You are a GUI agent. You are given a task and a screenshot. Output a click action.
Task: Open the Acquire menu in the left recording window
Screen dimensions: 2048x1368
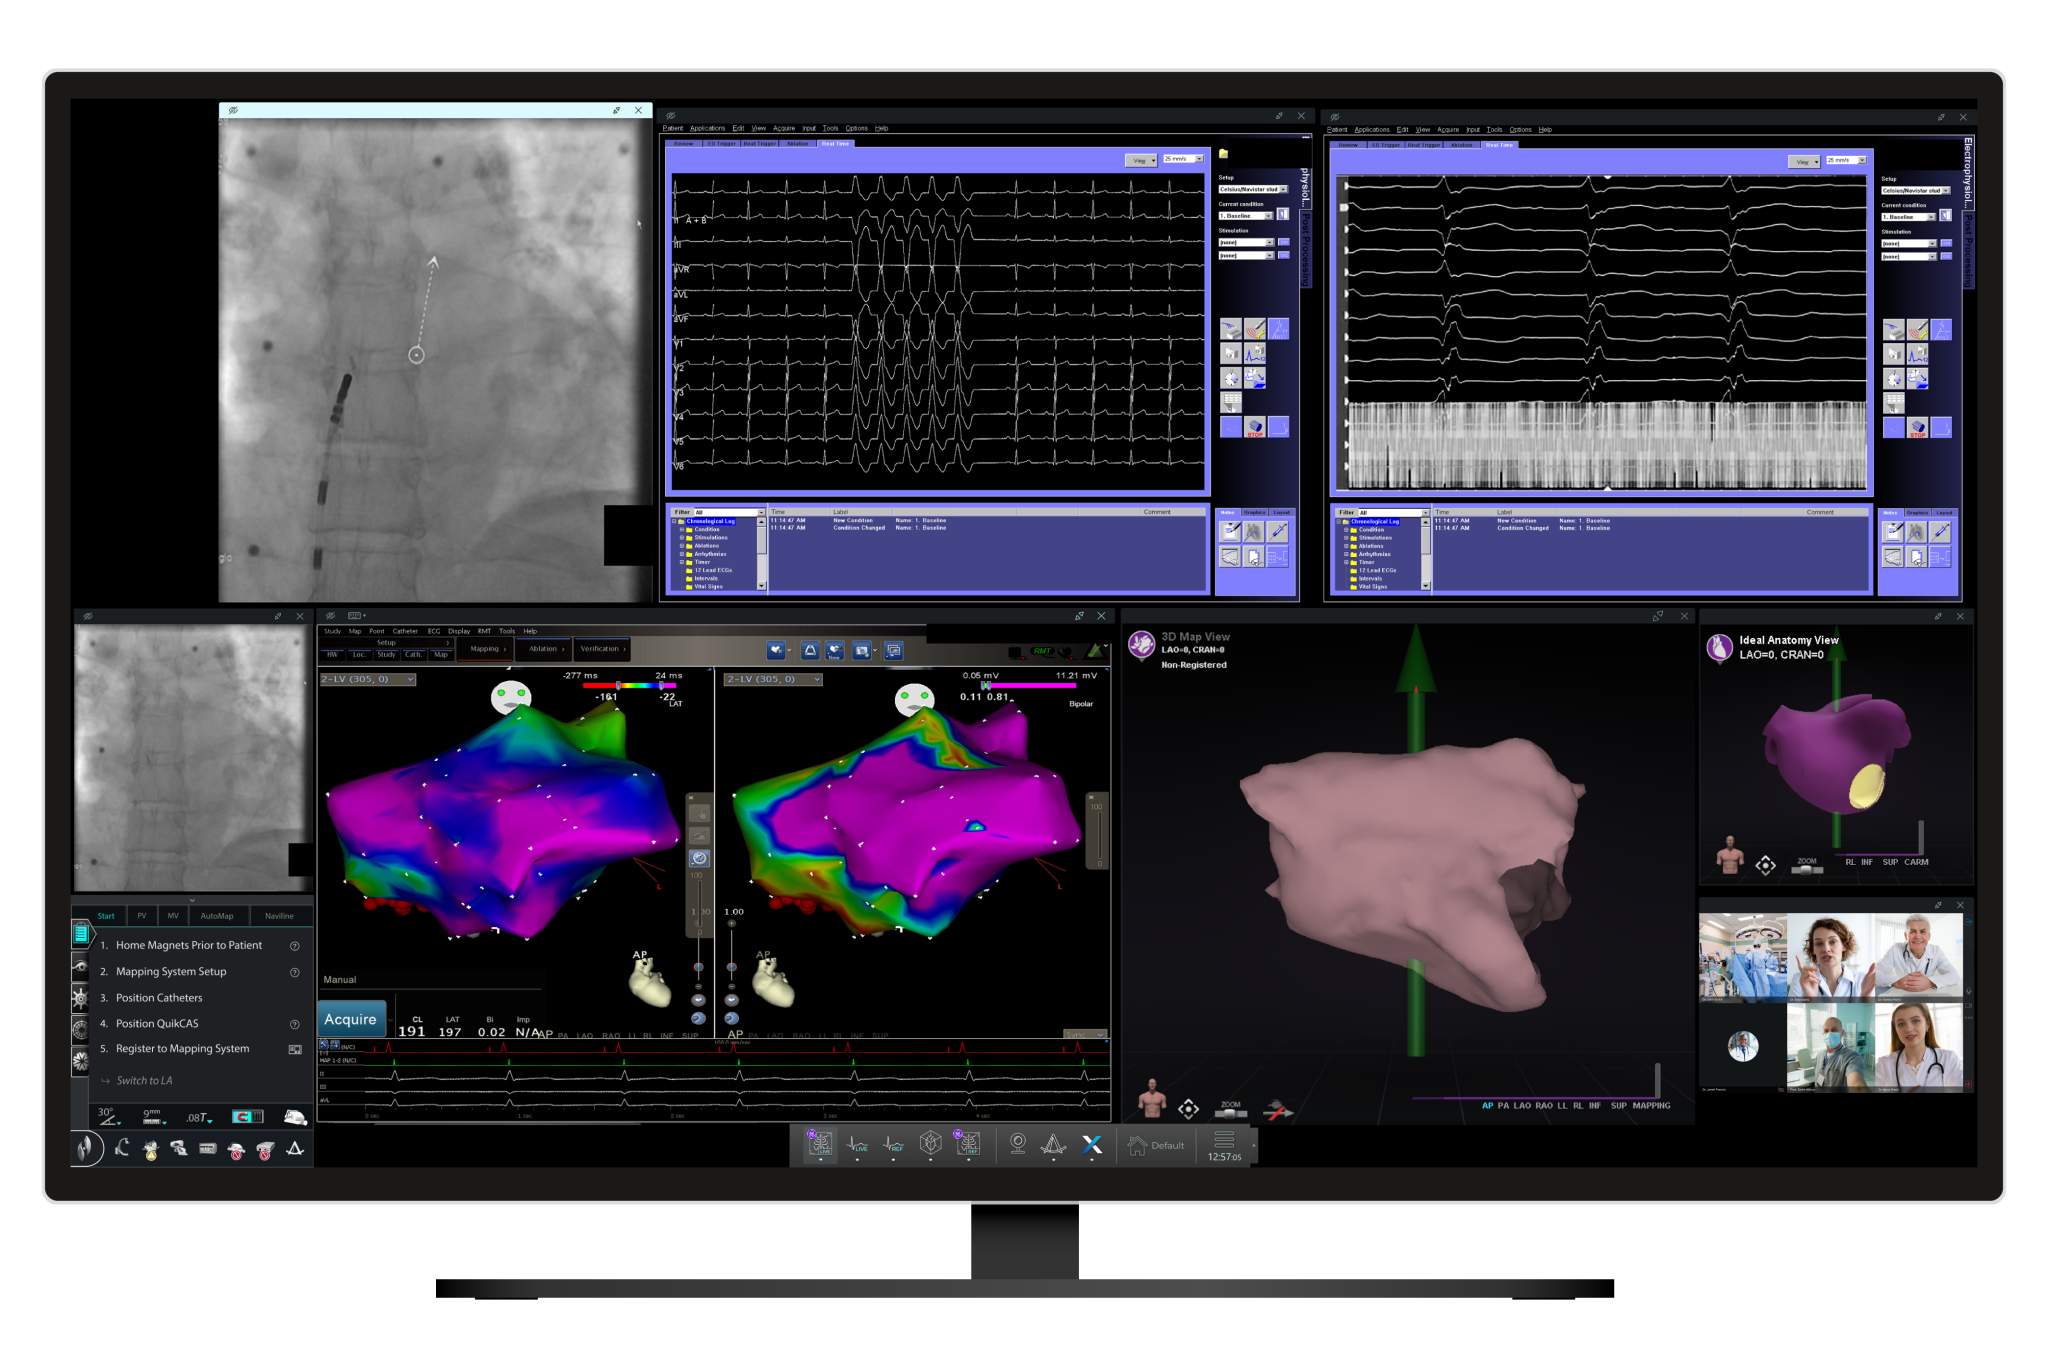pos(784,128)
